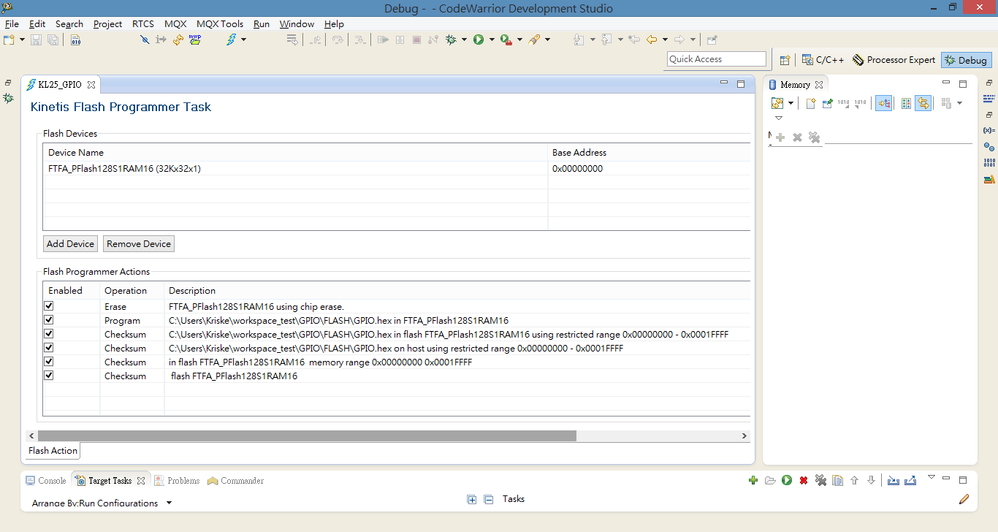Select FTFA_PFlash128S1RAM16 (32Kx32x1) device row

pos(397,169)
